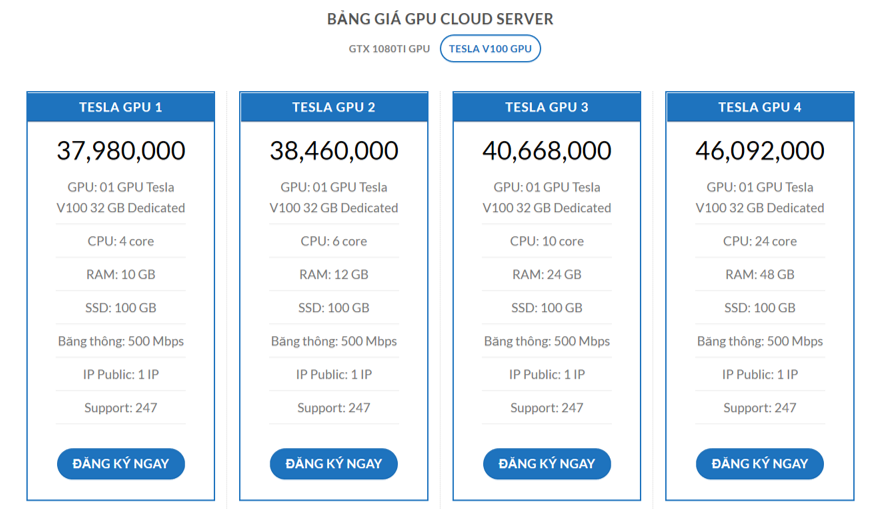Screen dimensions: 884x509
Task: Click ĐĂNG KÝ NGAY under Tesla GPU 1
Action: click(x=121, y=463)
